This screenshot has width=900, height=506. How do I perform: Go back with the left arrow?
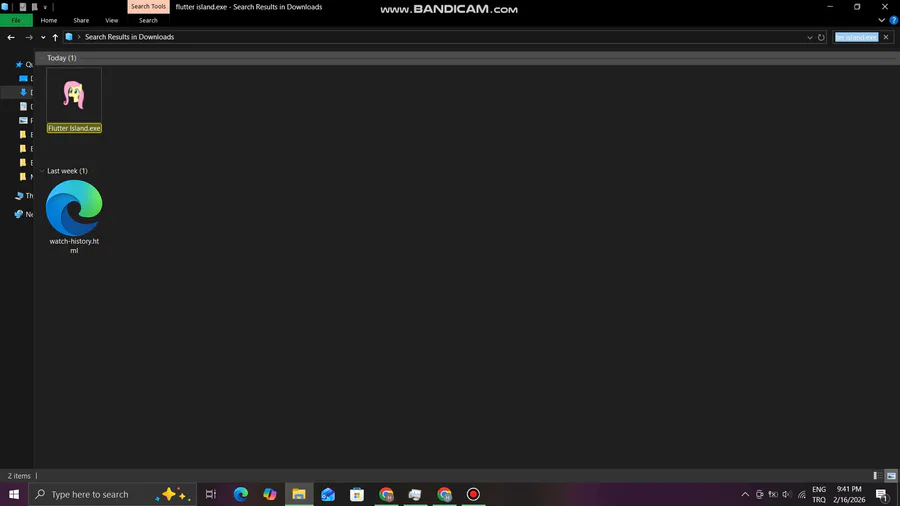[x=11, y=37]
